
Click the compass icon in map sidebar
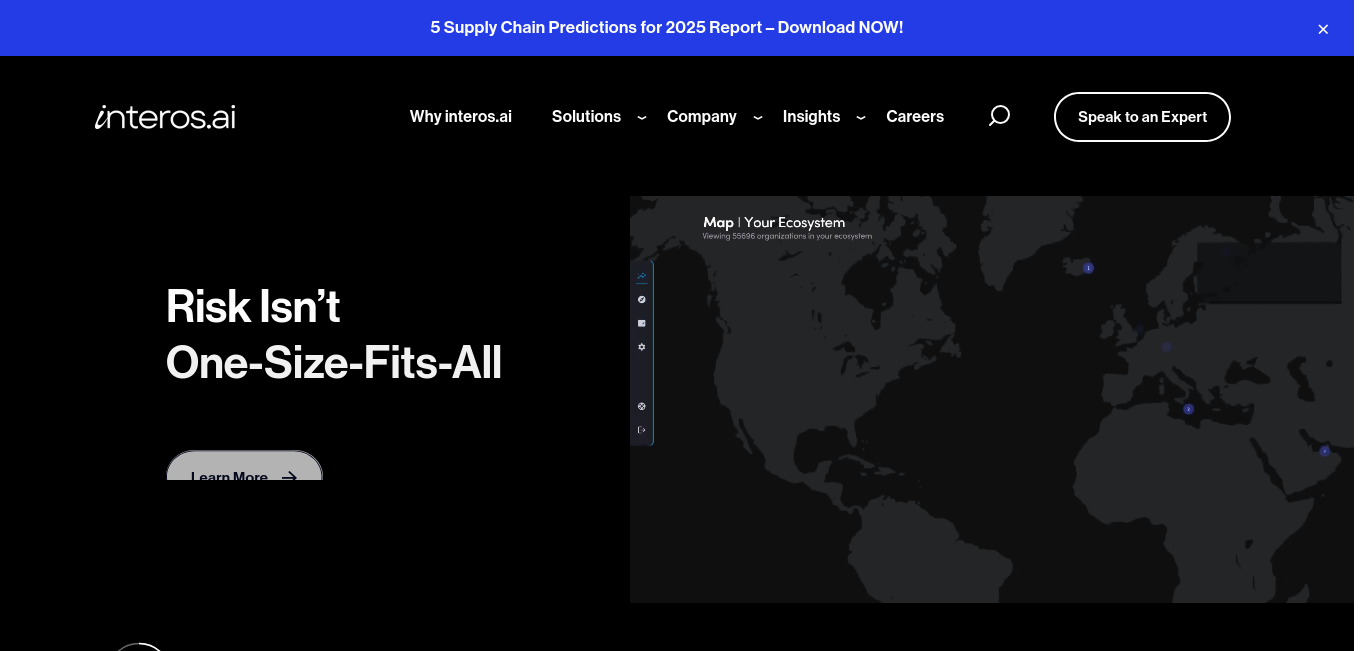[x=642, y=299]
